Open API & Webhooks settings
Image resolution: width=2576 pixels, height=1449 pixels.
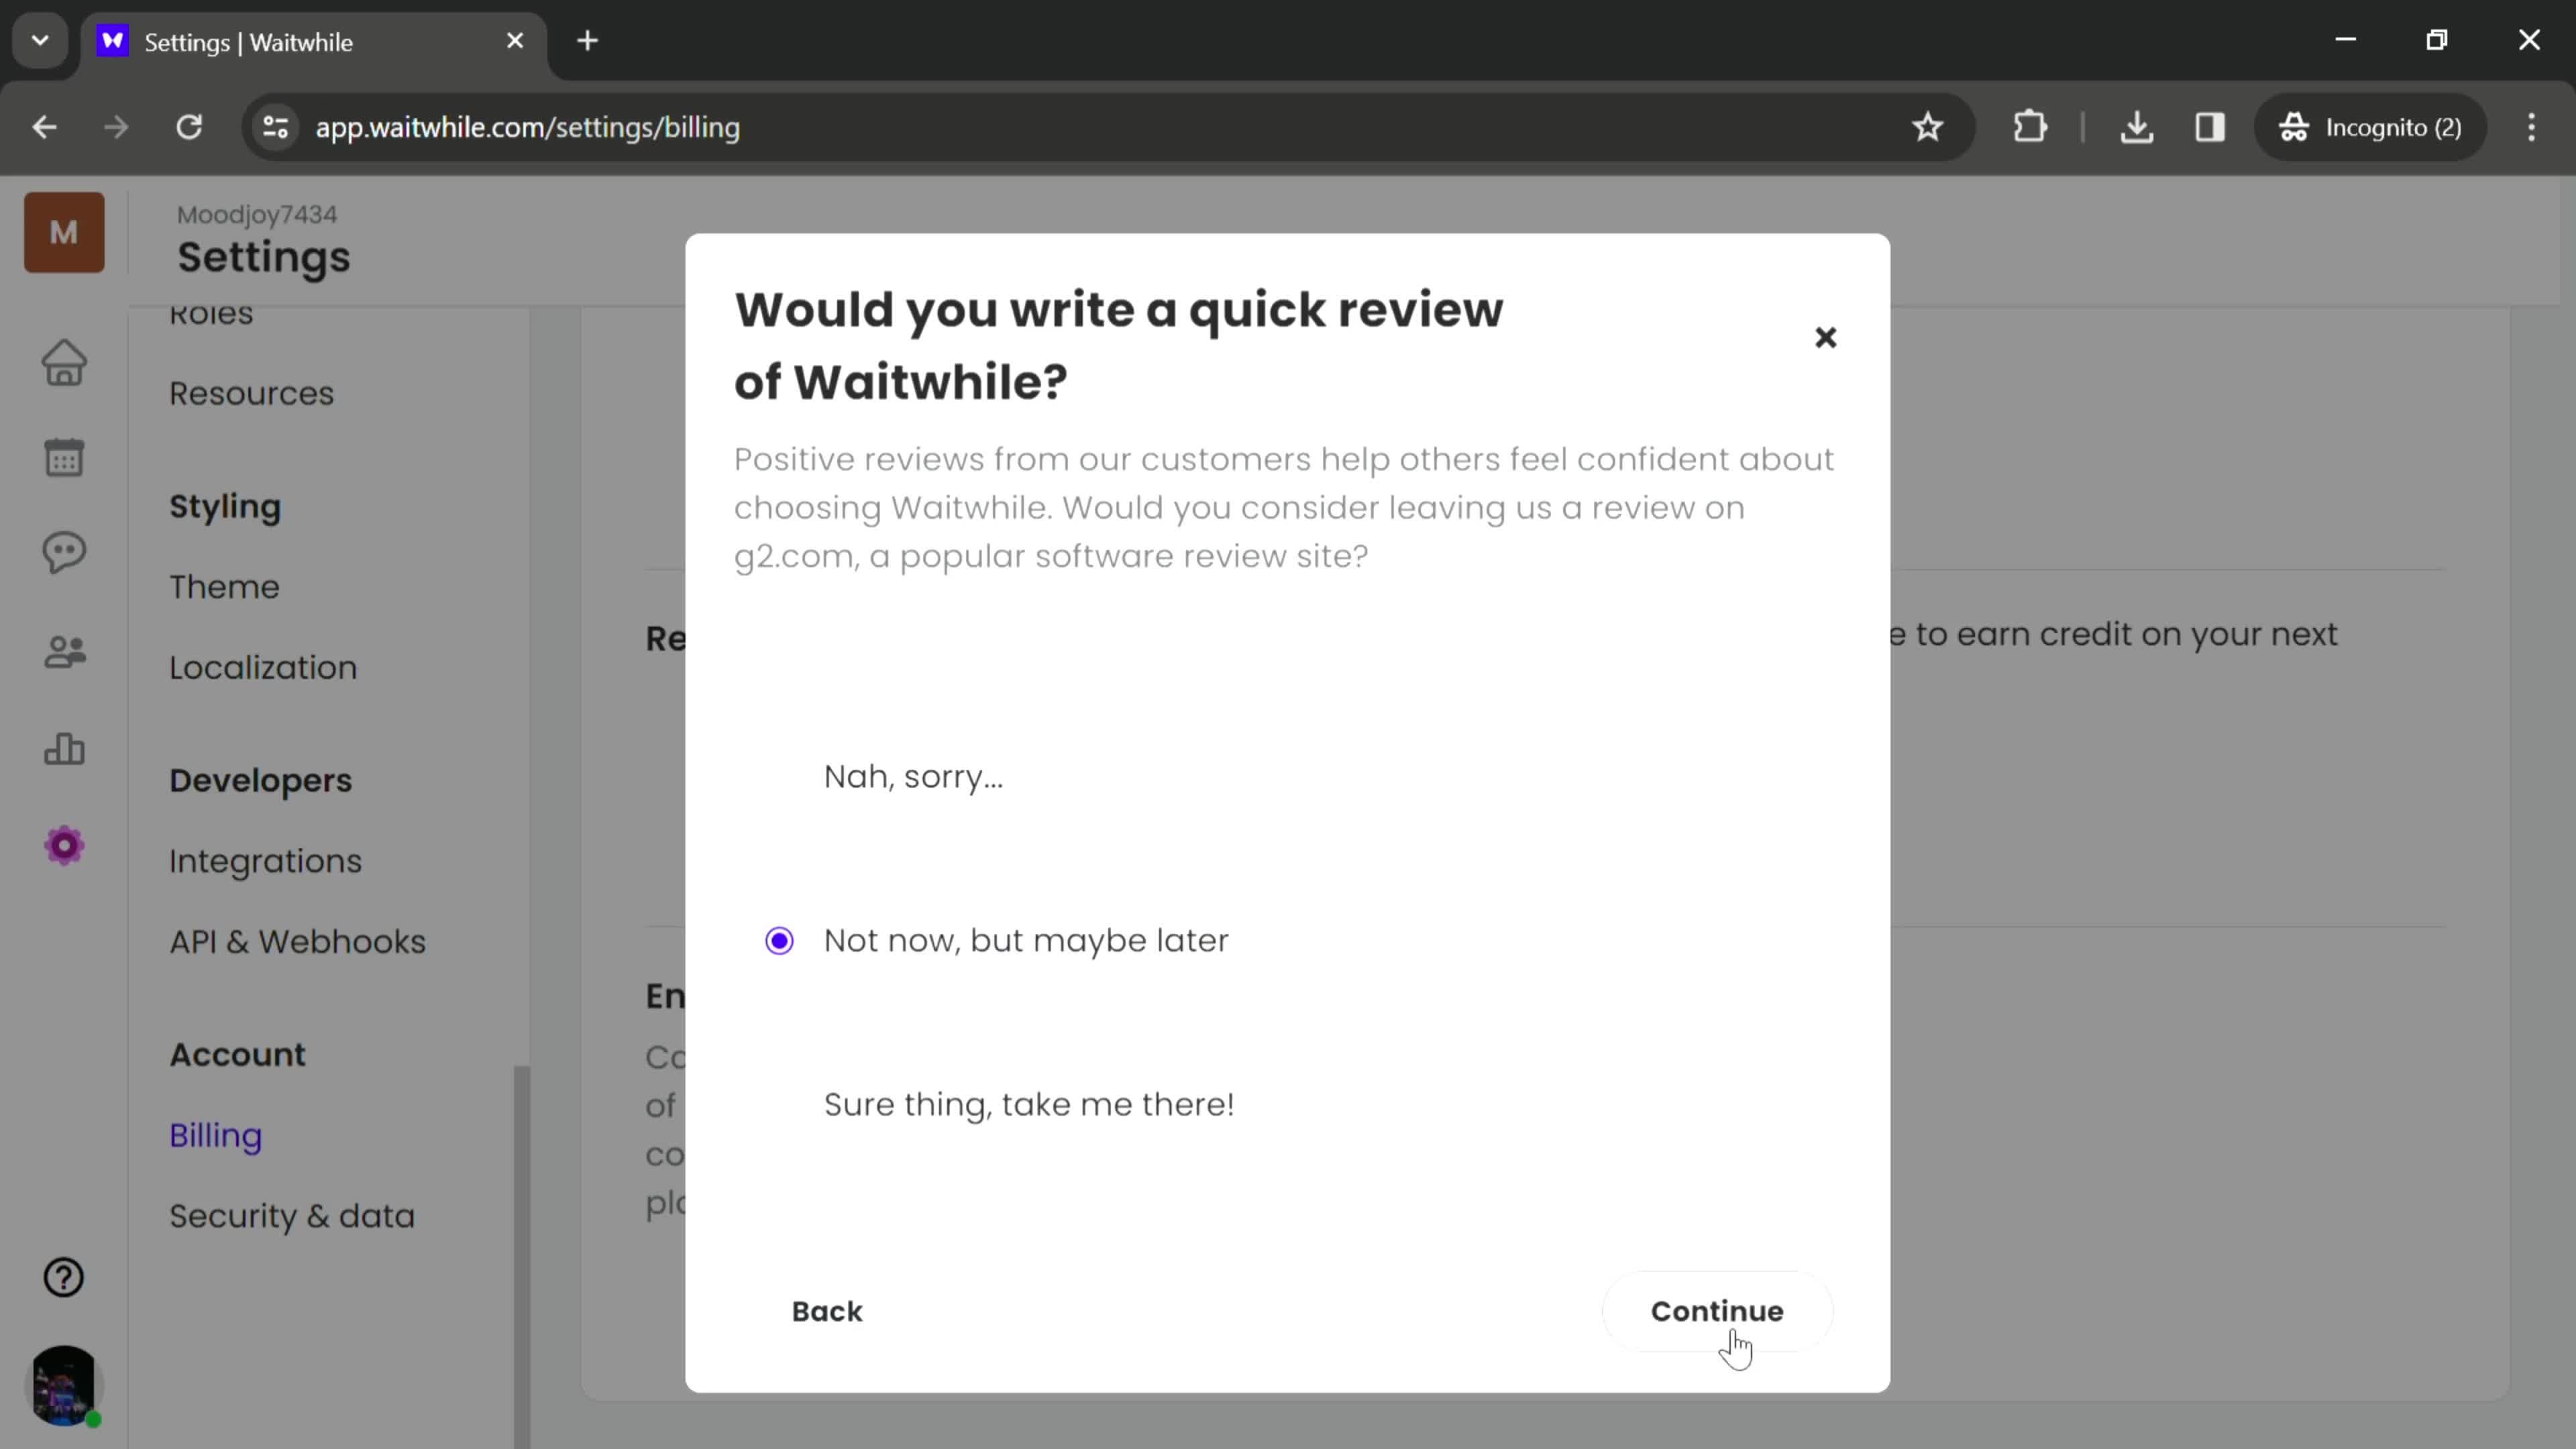click(297, 942)
